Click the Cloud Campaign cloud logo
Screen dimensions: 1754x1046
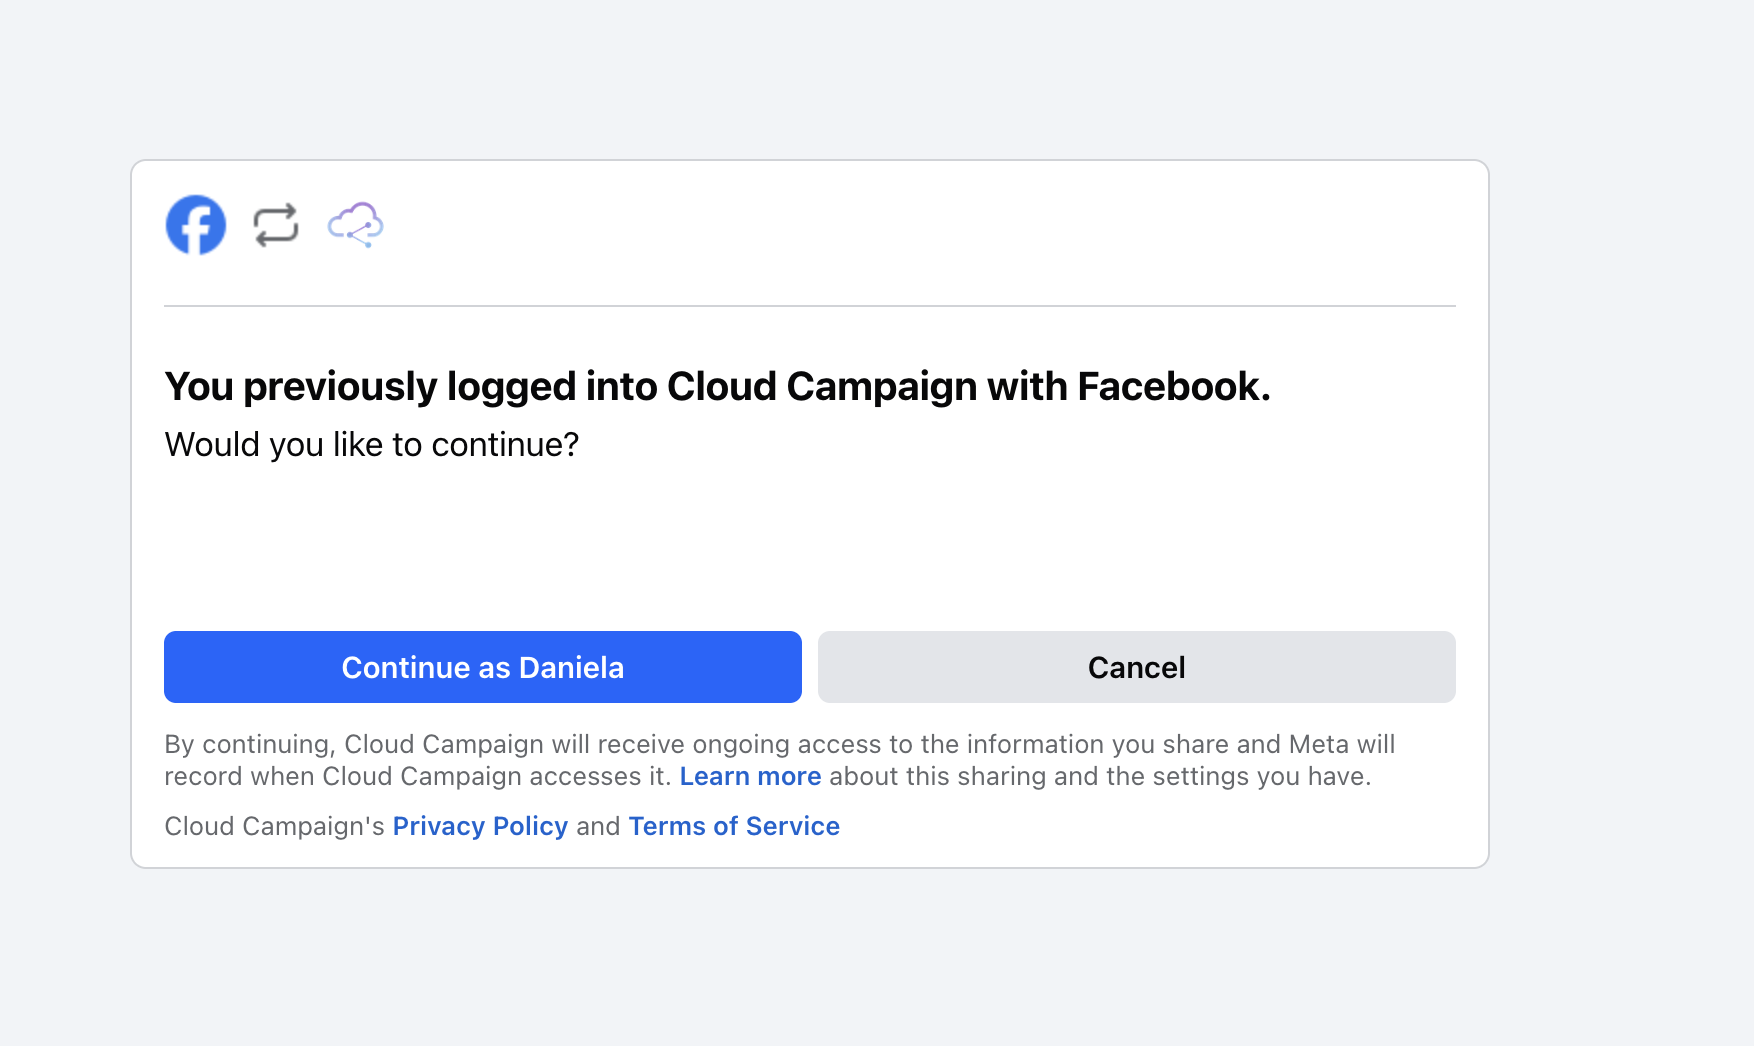click(x=356, y=225)
